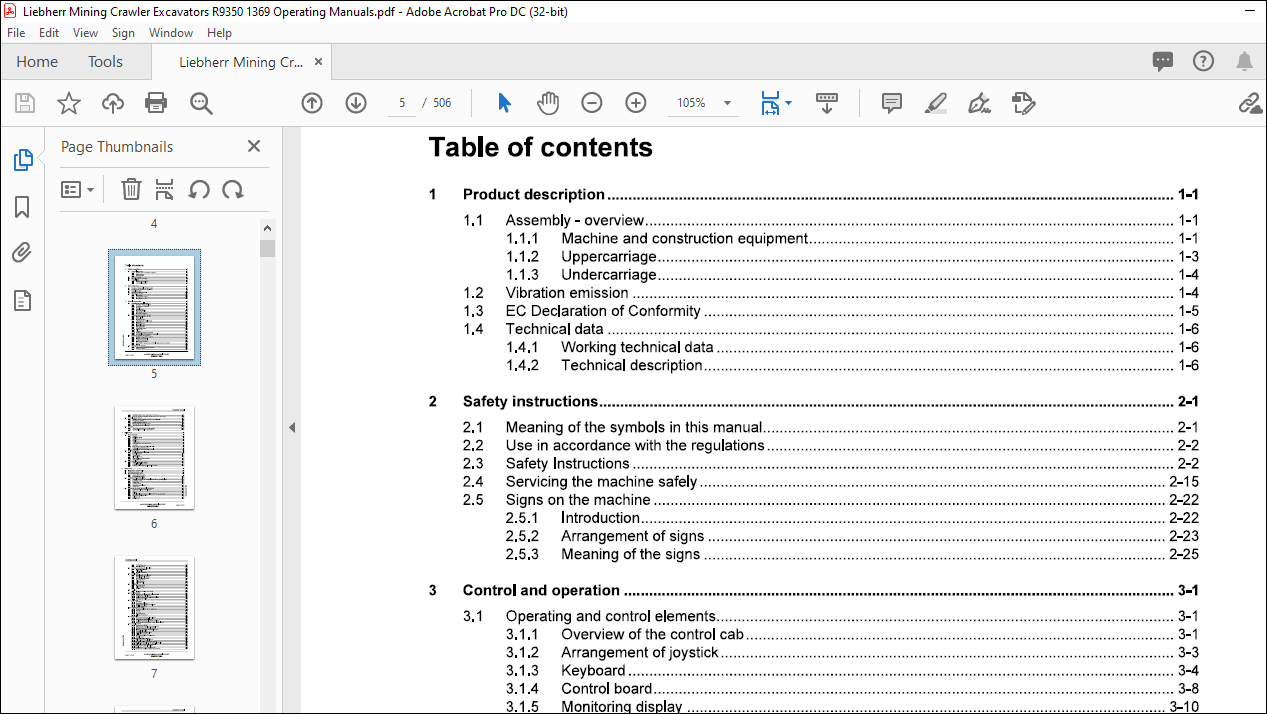Choose the arrow Selection tool
Viewport: 1267px width, 714px height.
pos(504,103)
